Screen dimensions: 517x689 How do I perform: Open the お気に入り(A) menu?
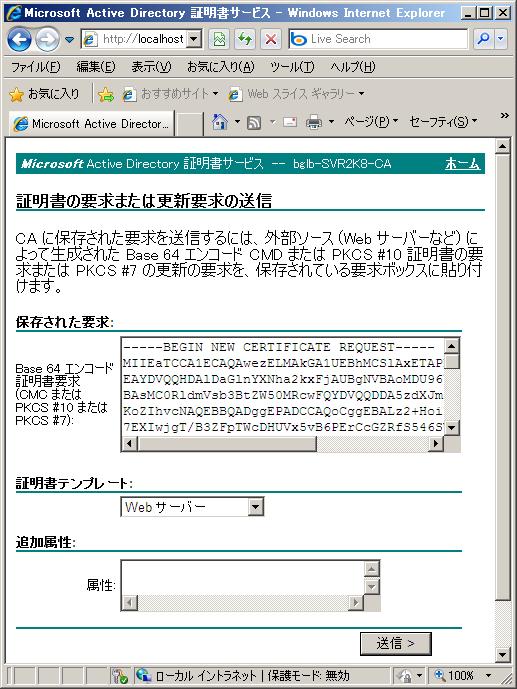pos(221,67)
